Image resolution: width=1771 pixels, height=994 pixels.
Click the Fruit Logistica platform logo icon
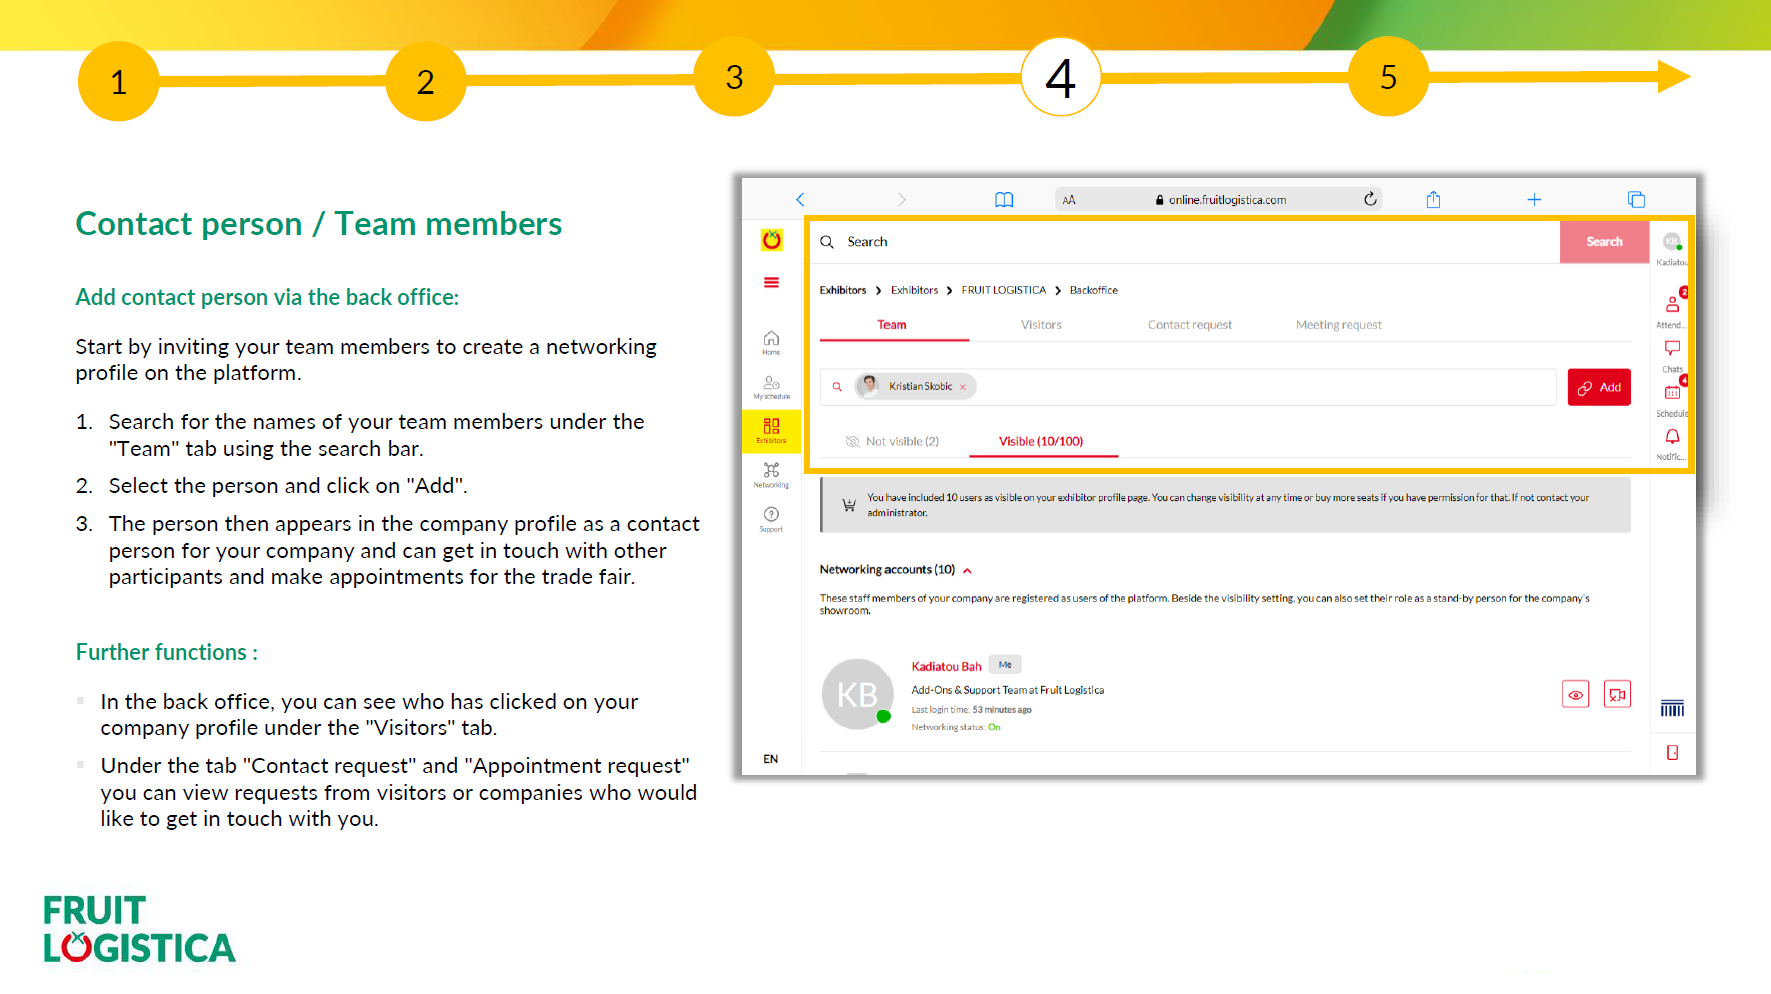(771, 240)
